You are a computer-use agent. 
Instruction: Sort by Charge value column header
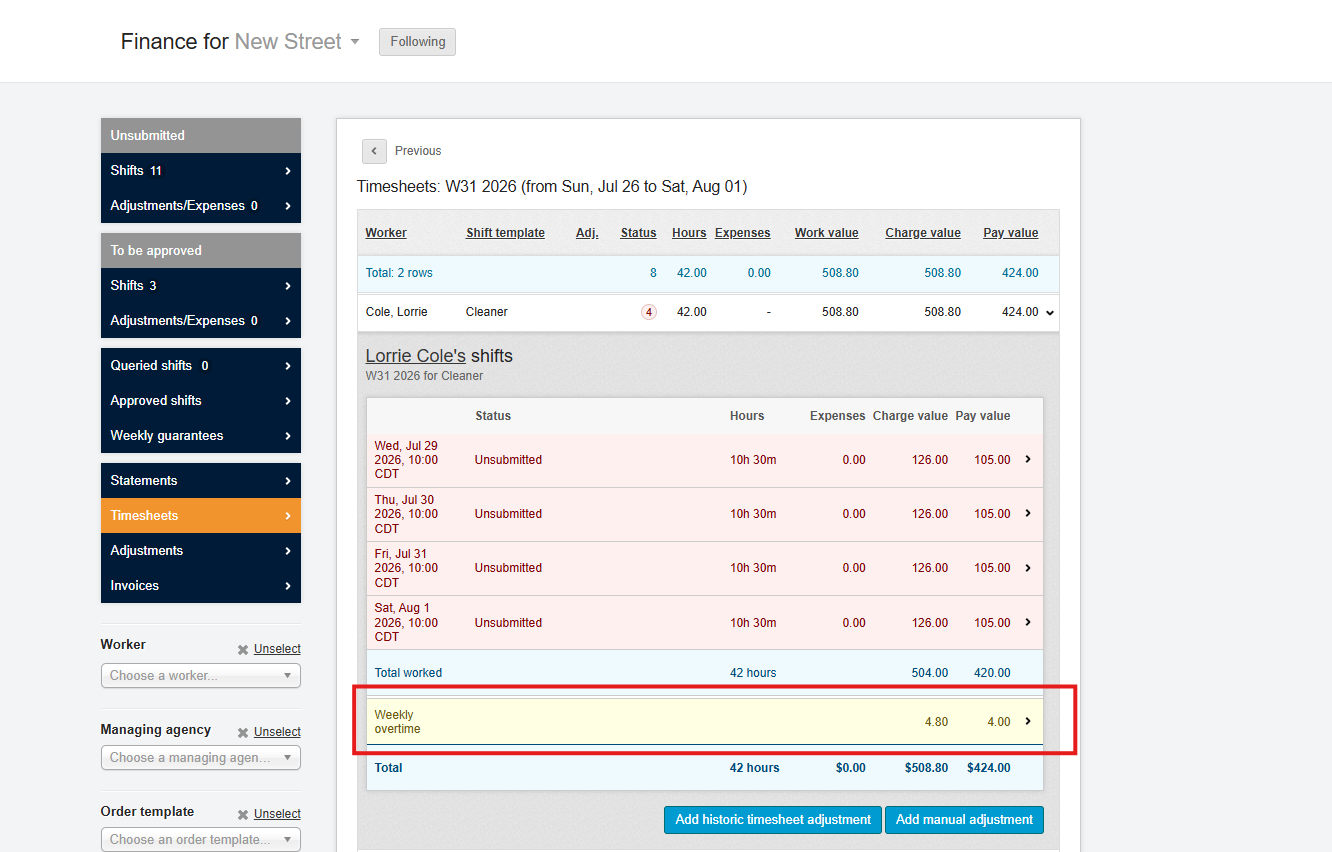pos(923,233)
